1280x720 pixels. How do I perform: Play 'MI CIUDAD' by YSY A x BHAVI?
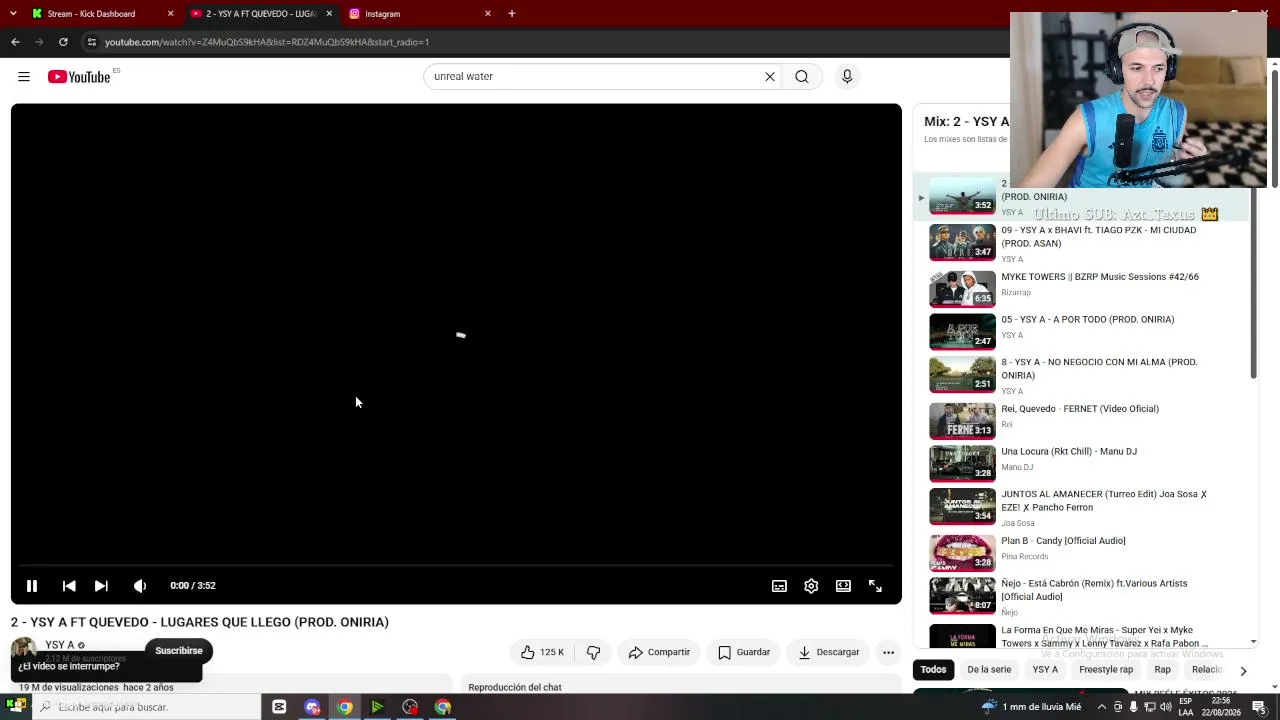(1080, 243)
